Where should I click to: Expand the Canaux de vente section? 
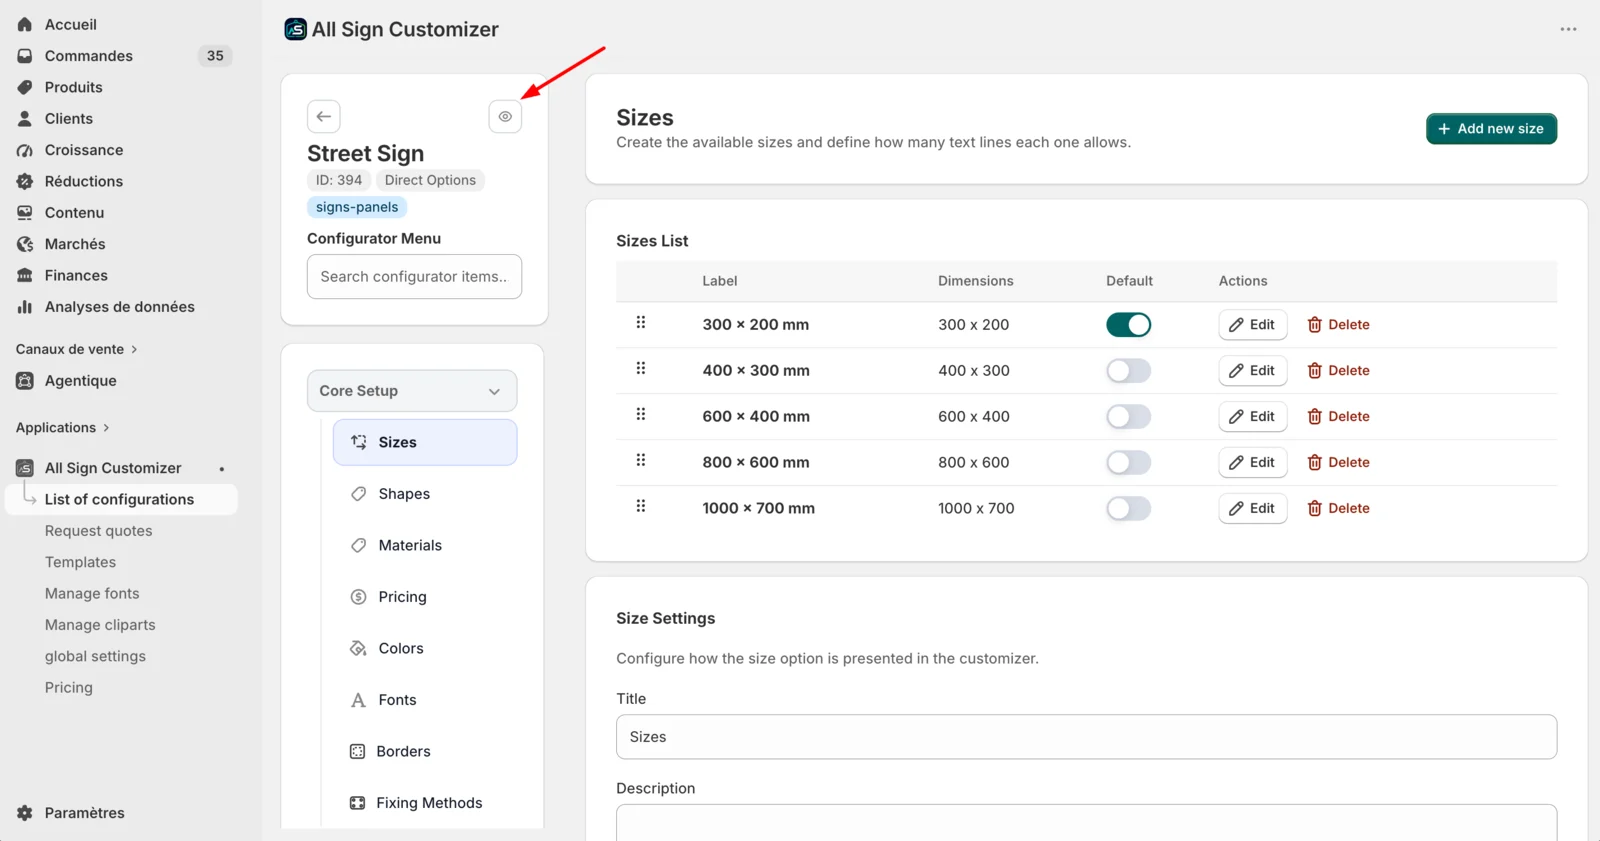click(x=77, y=349)
